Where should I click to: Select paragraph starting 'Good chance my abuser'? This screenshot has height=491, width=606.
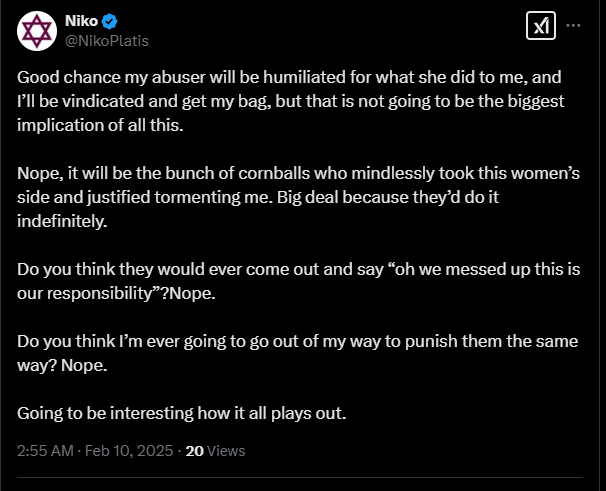(291, 101)
